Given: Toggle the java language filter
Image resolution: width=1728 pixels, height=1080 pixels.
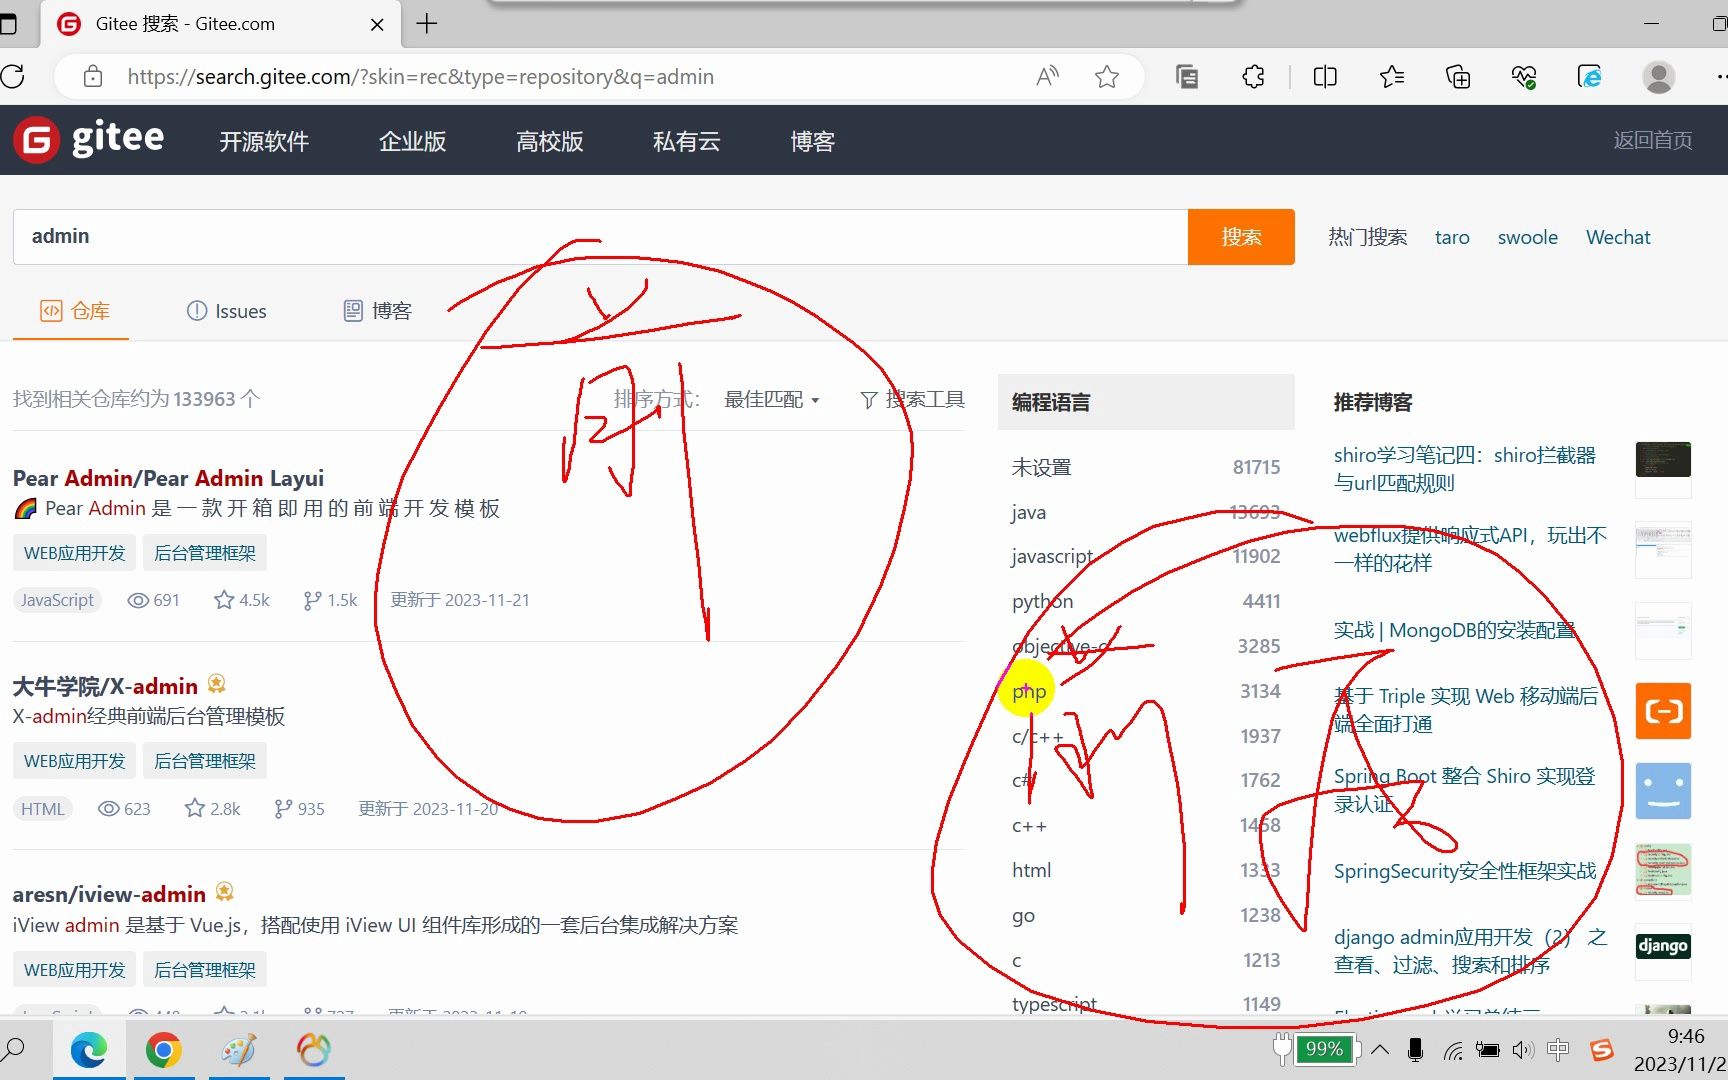Looking at the screenshot, I should pos(1027,511).
